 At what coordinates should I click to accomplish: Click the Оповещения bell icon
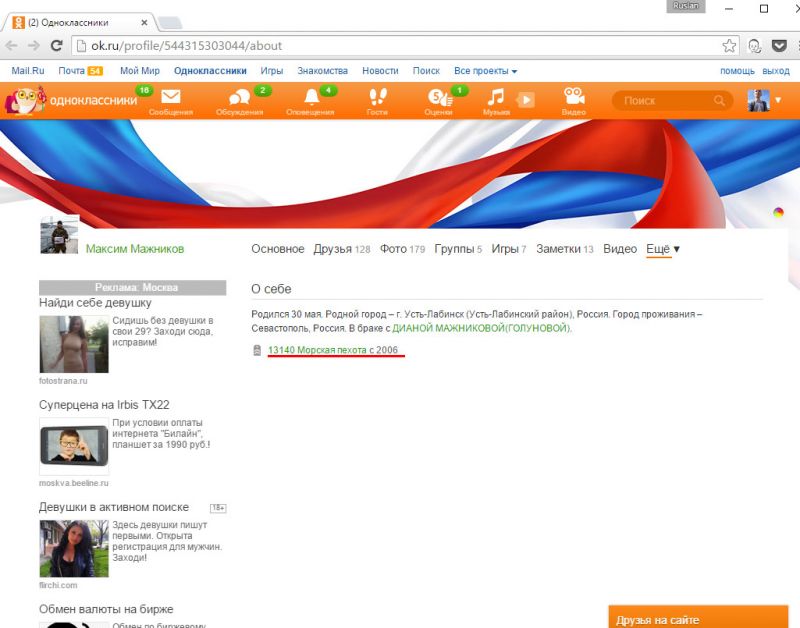[311, 98]
